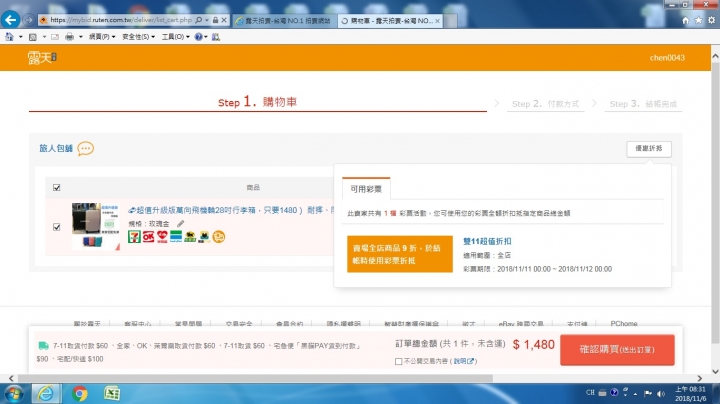This screenshot has width=720, height=404.
Task: Open the 旅人包舖 seller link
Action: click(x=56, y=148)
